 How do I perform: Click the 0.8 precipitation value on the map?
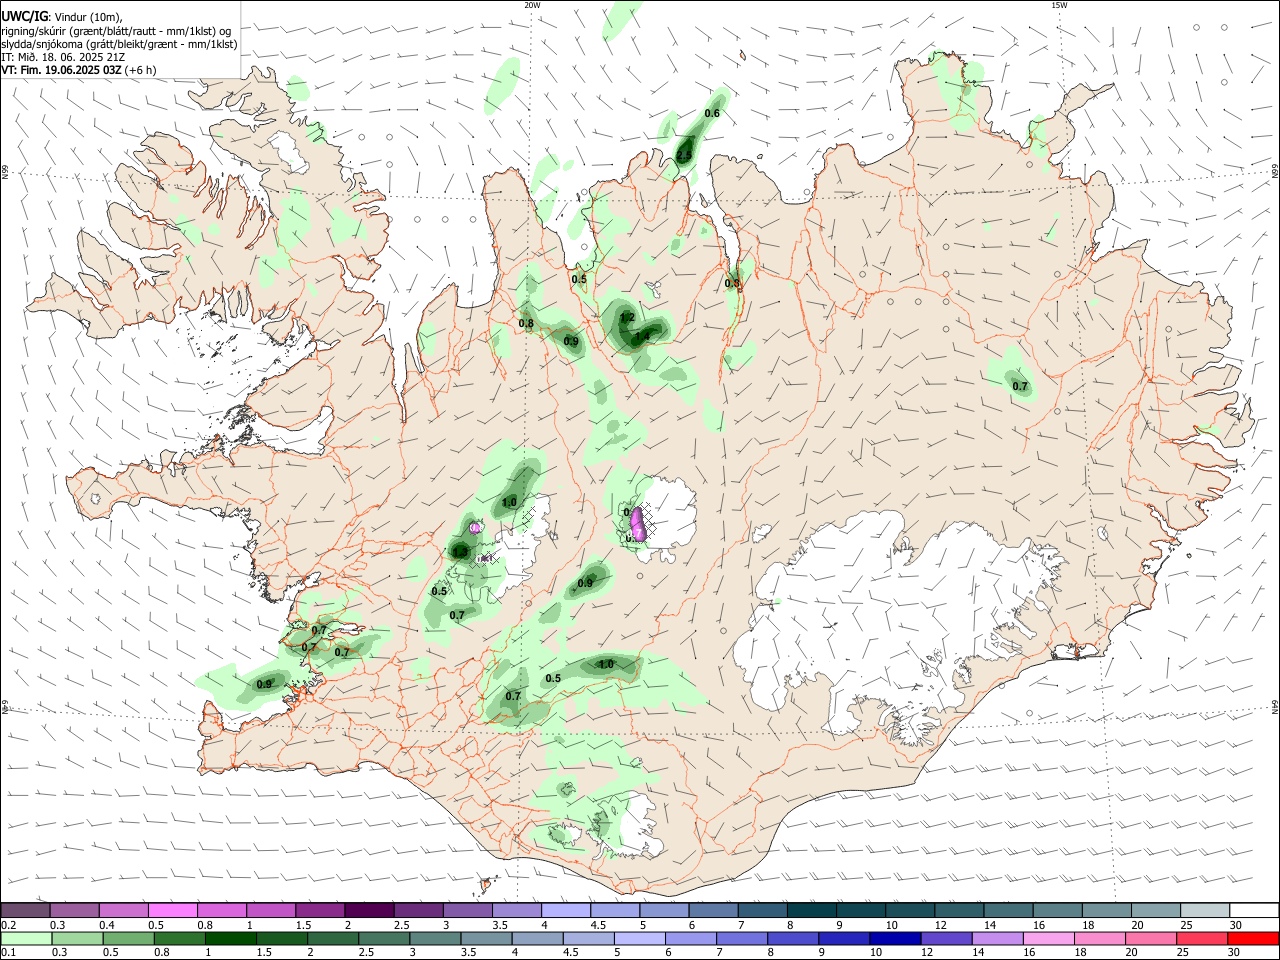pyautogui.click(x=526, y=323)
